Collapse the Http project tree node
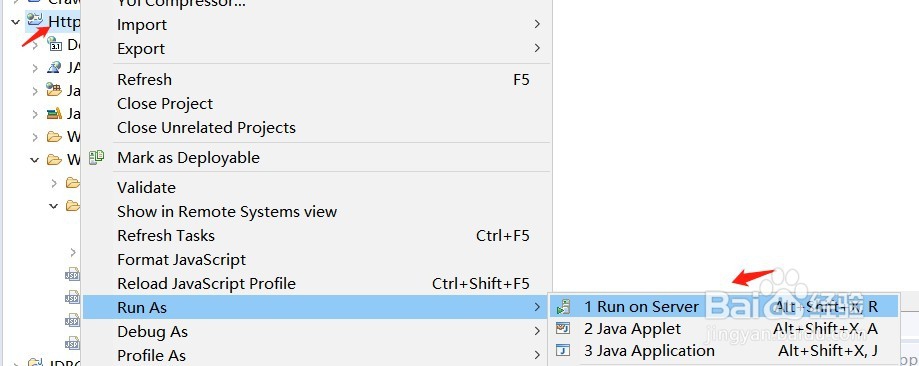Viewport: 919px width, 366px height. click(15, 22)
